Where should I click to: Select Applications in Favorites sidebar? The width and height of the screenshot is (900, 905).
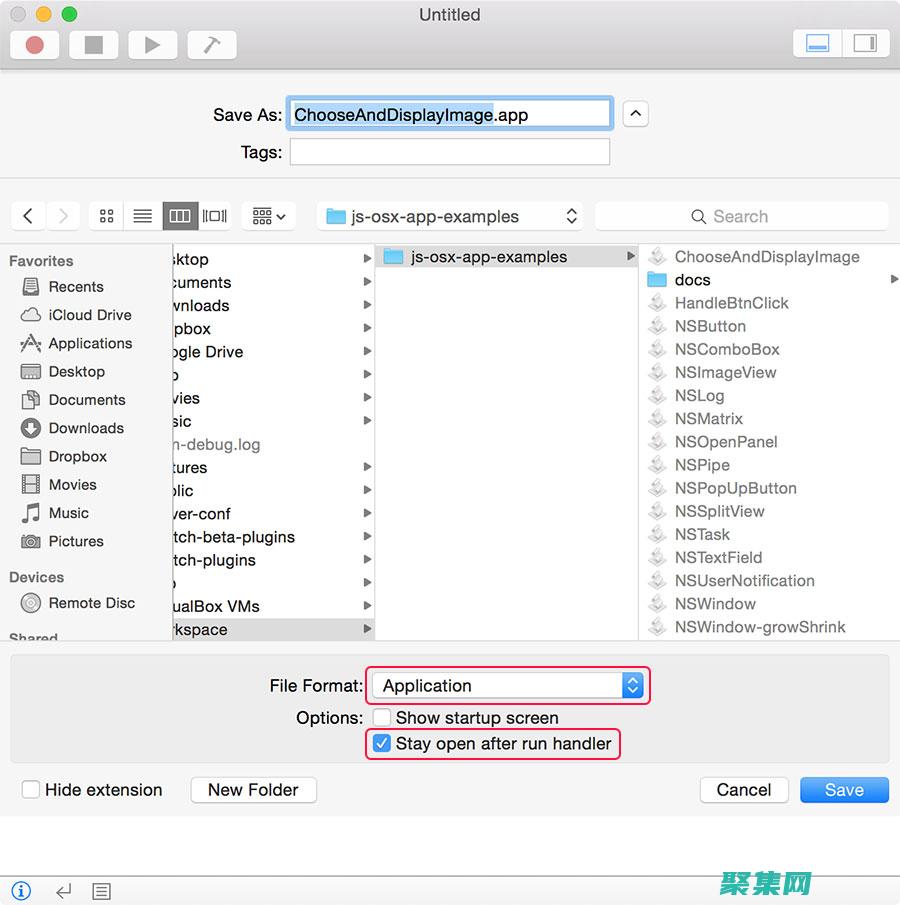(x=90, y=343)
